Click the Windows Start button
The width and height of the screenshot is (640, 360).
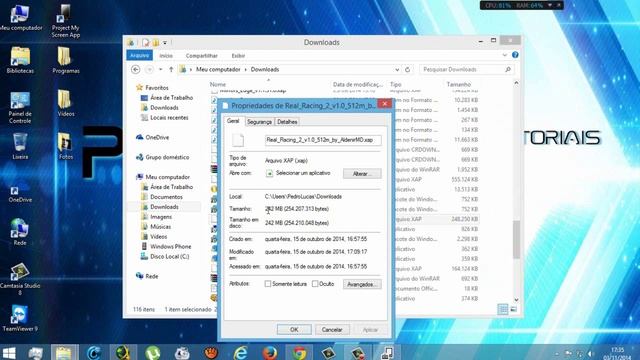tap(9, 353)
